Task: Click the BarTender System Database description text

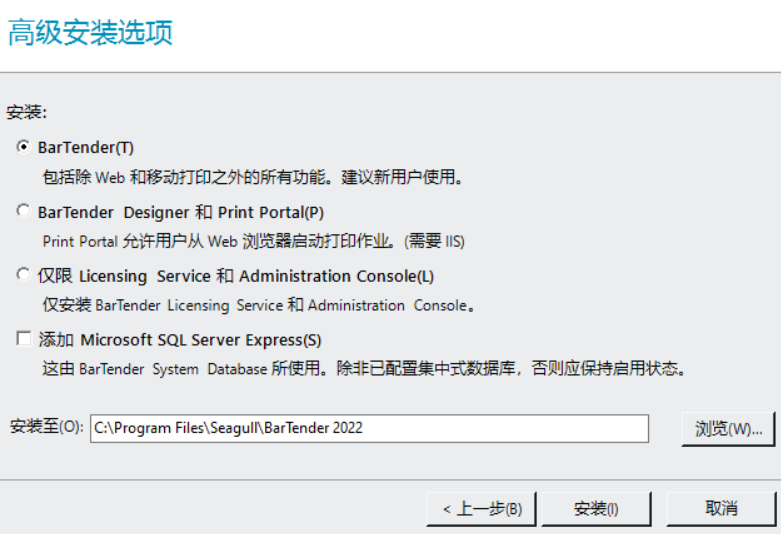Action: (366, 369)
